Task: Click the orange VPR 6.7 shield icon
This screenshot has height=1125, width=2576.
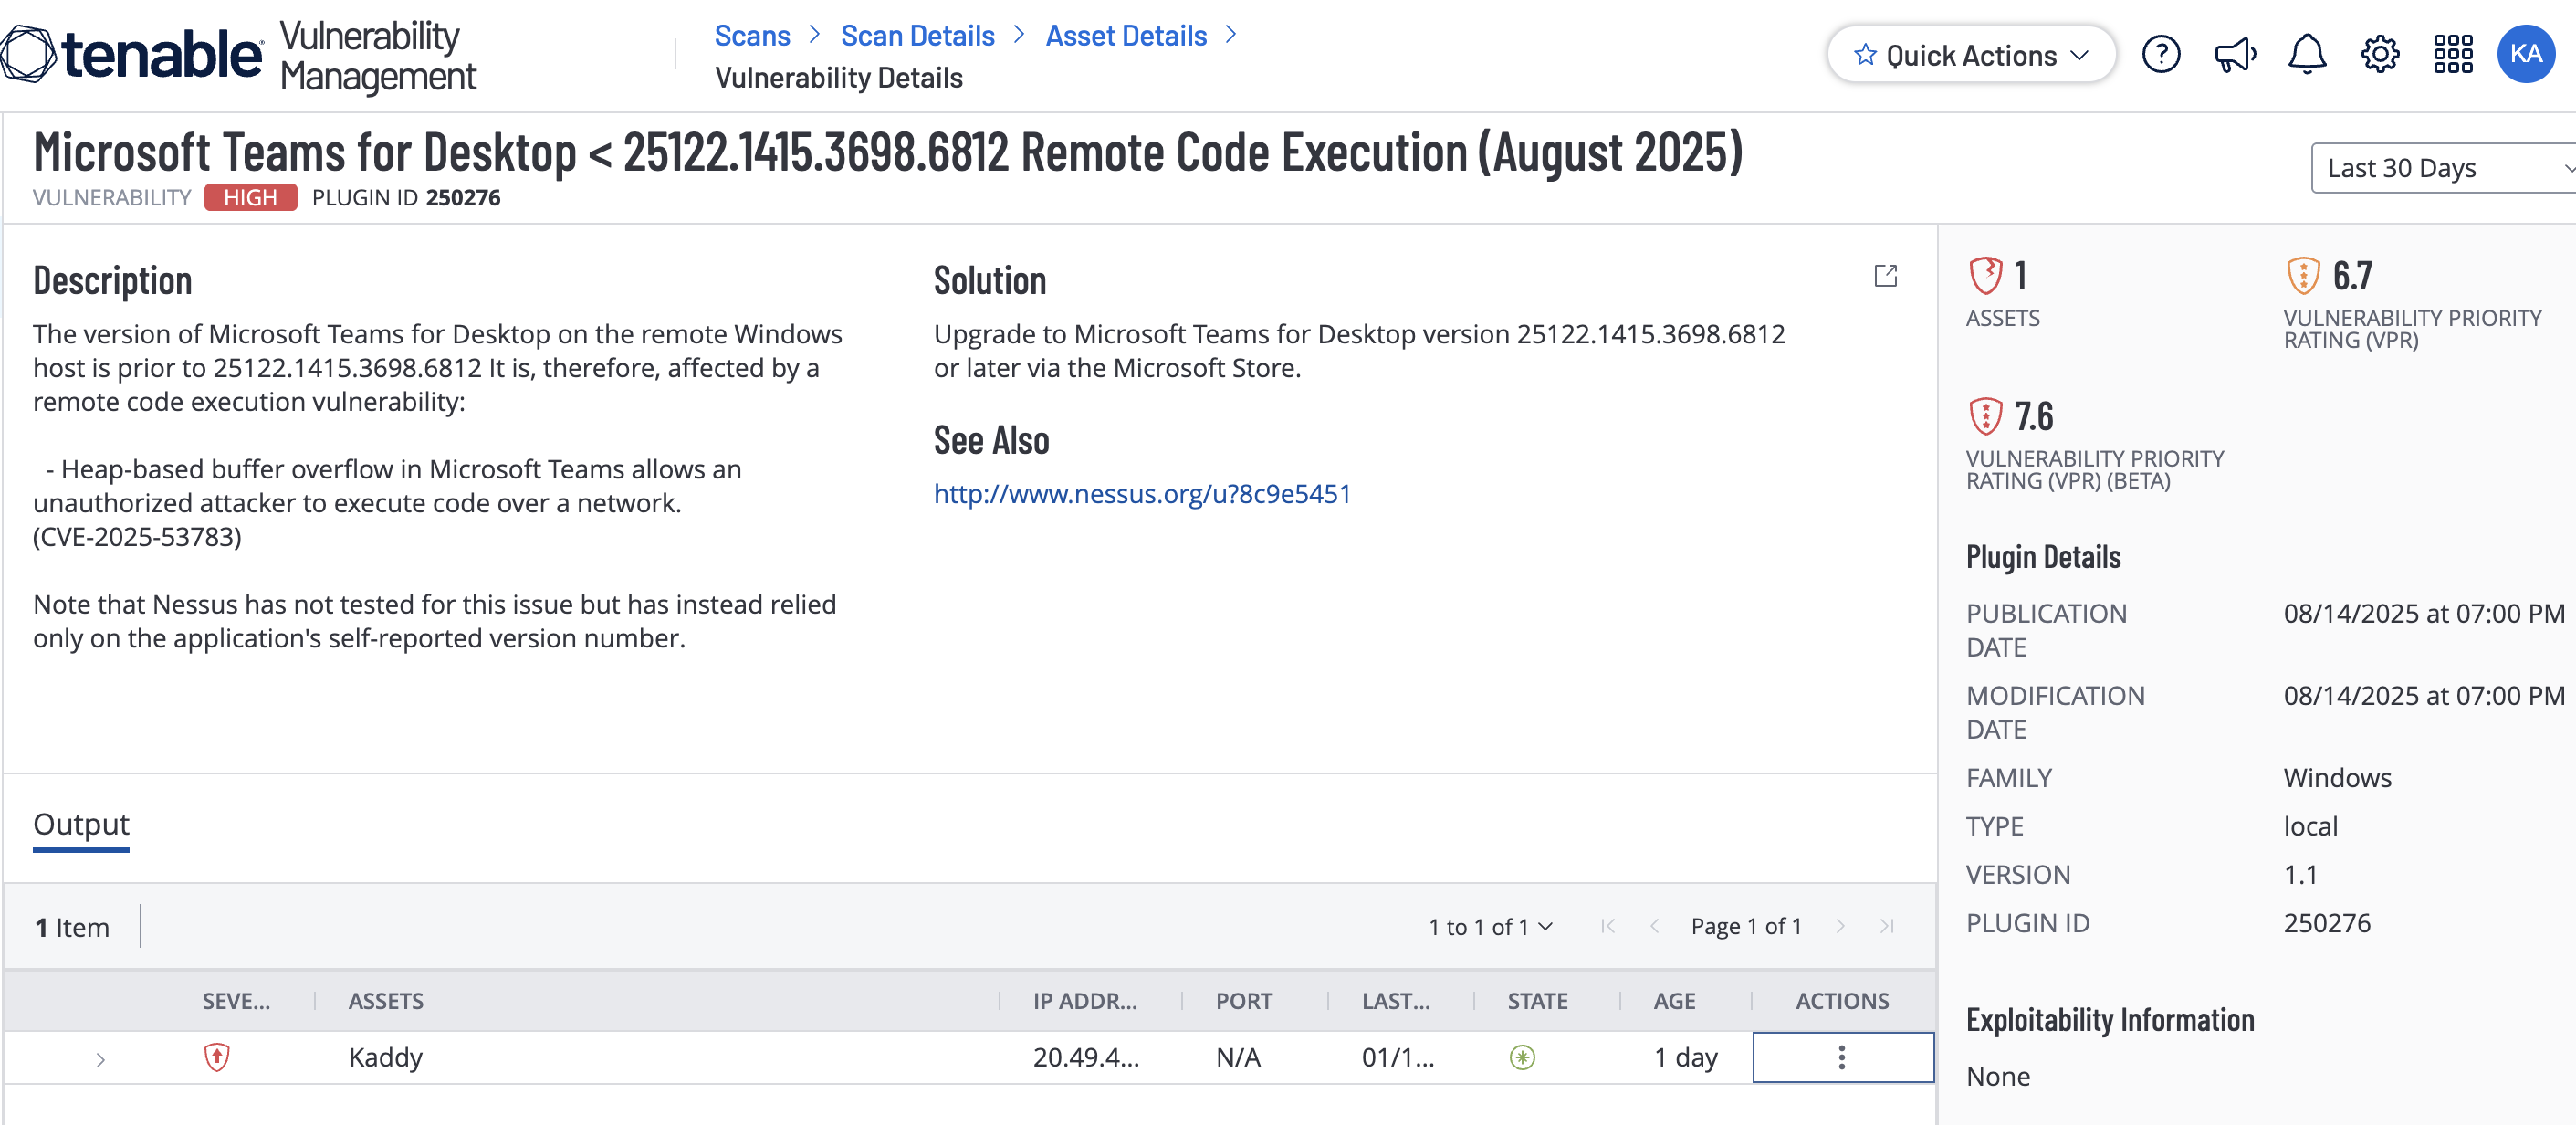Action: [x=2303, y=276]
